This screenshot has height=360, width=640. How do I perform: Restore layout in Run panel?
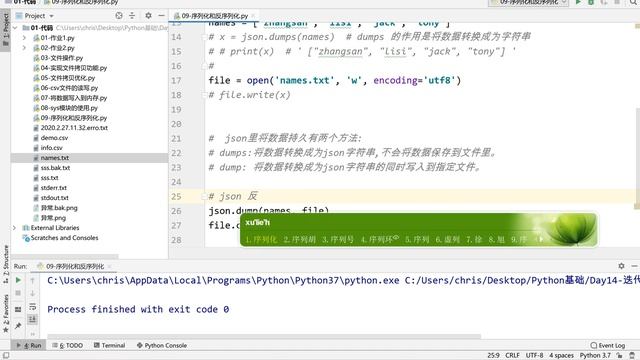[18, 309]
